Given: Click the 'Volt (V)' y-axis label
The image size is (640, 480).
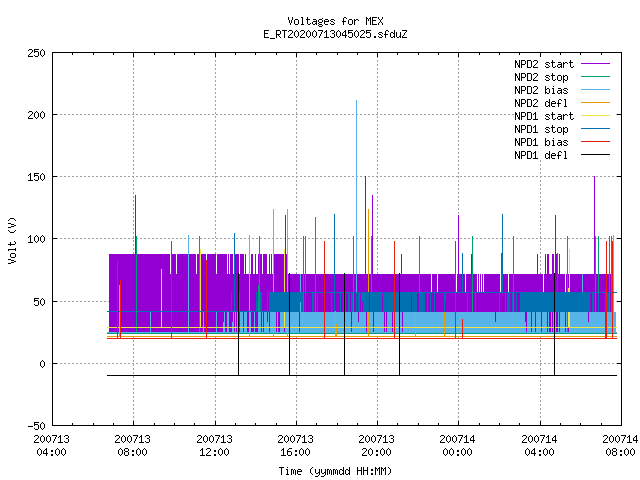Looking at the screenshot, I should tap(12, 240).
